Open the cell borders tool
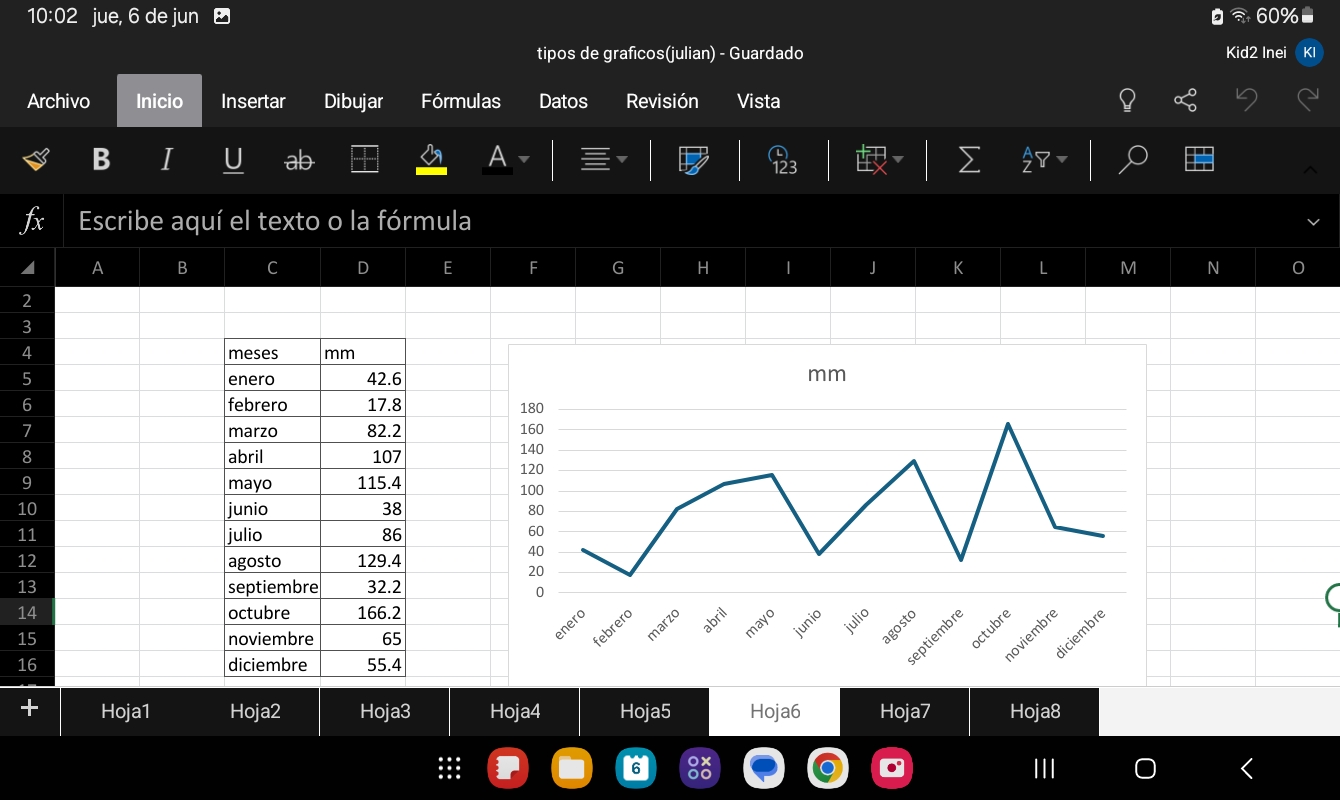 (x=365, y=160)
